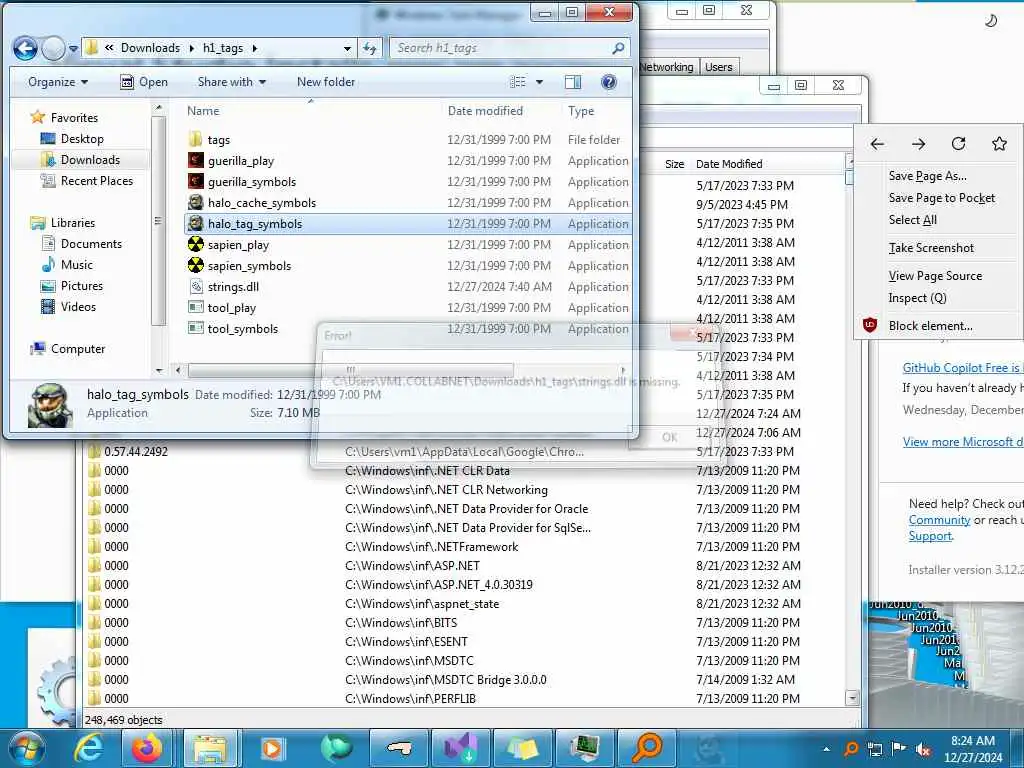
Task: Select the halo_cache_symbols icon
Action: click(195, 202)
